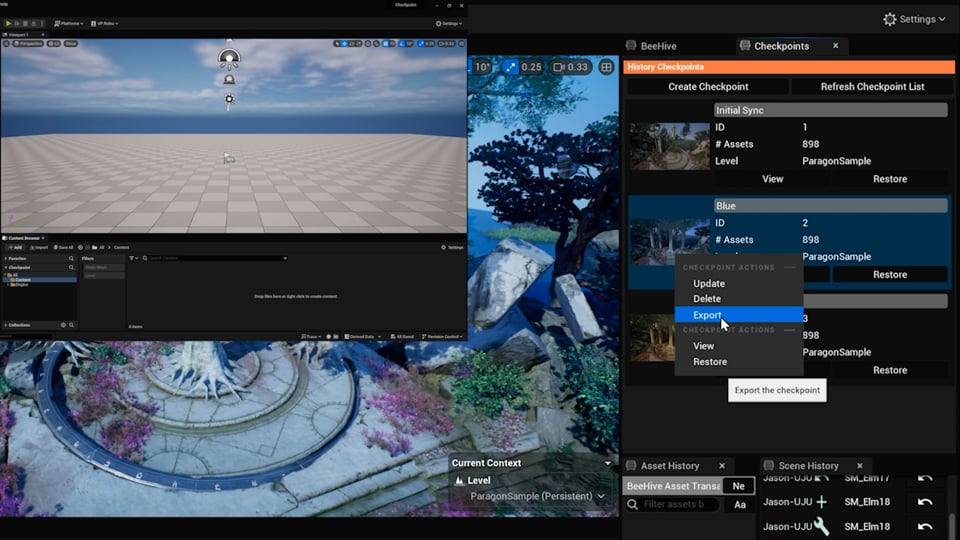Viewport: 960px width, 540px height.
Task: Click the Content Browser search field
Action: [217, 258]
